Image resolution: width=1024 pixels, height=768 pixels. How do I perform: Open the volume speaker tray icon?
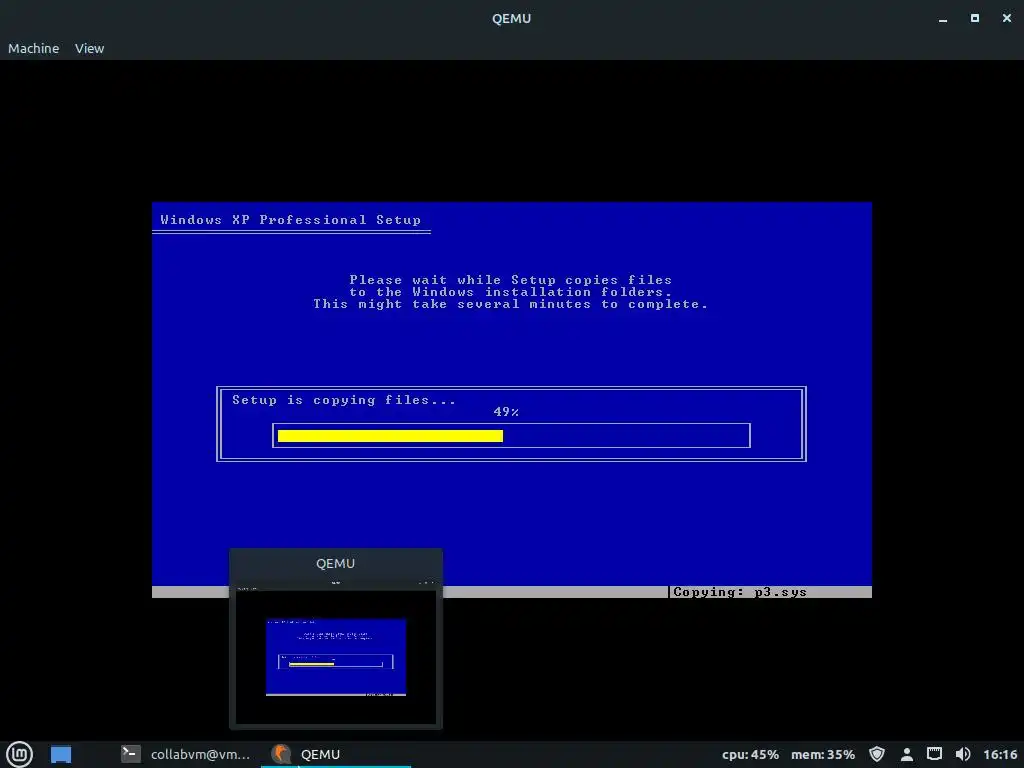point(963,754)
